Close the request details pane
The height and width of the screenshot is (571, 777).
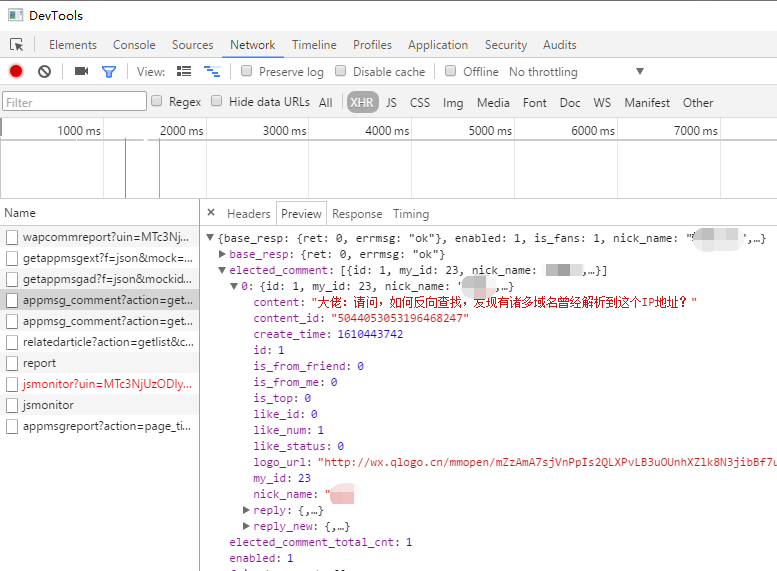(211, 213)
